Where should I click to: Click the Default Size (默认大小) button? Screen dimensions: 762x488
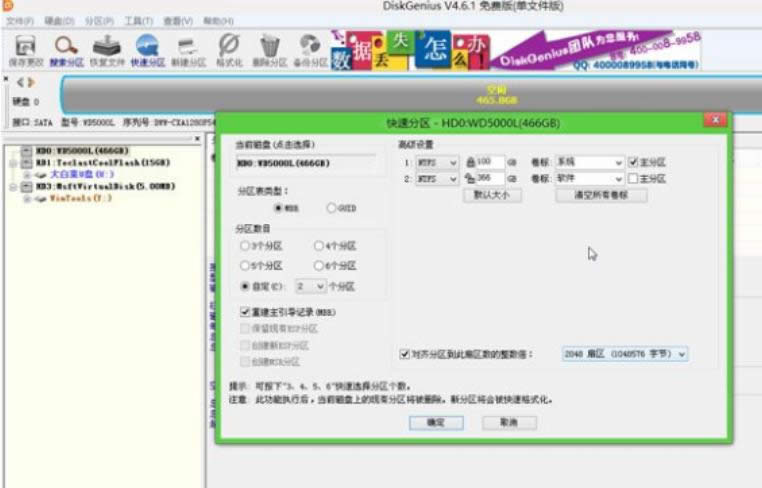tap(491, 196)
